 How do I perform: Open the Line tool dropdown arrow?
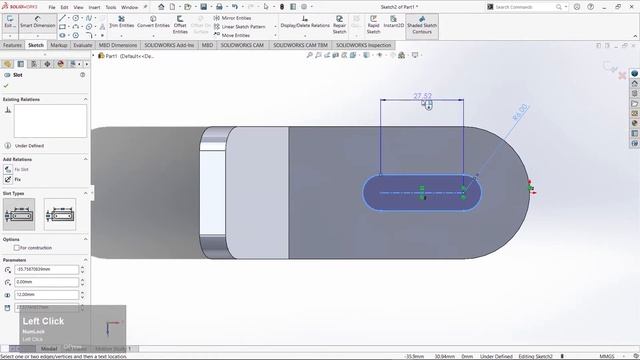[x=69, y=18]
